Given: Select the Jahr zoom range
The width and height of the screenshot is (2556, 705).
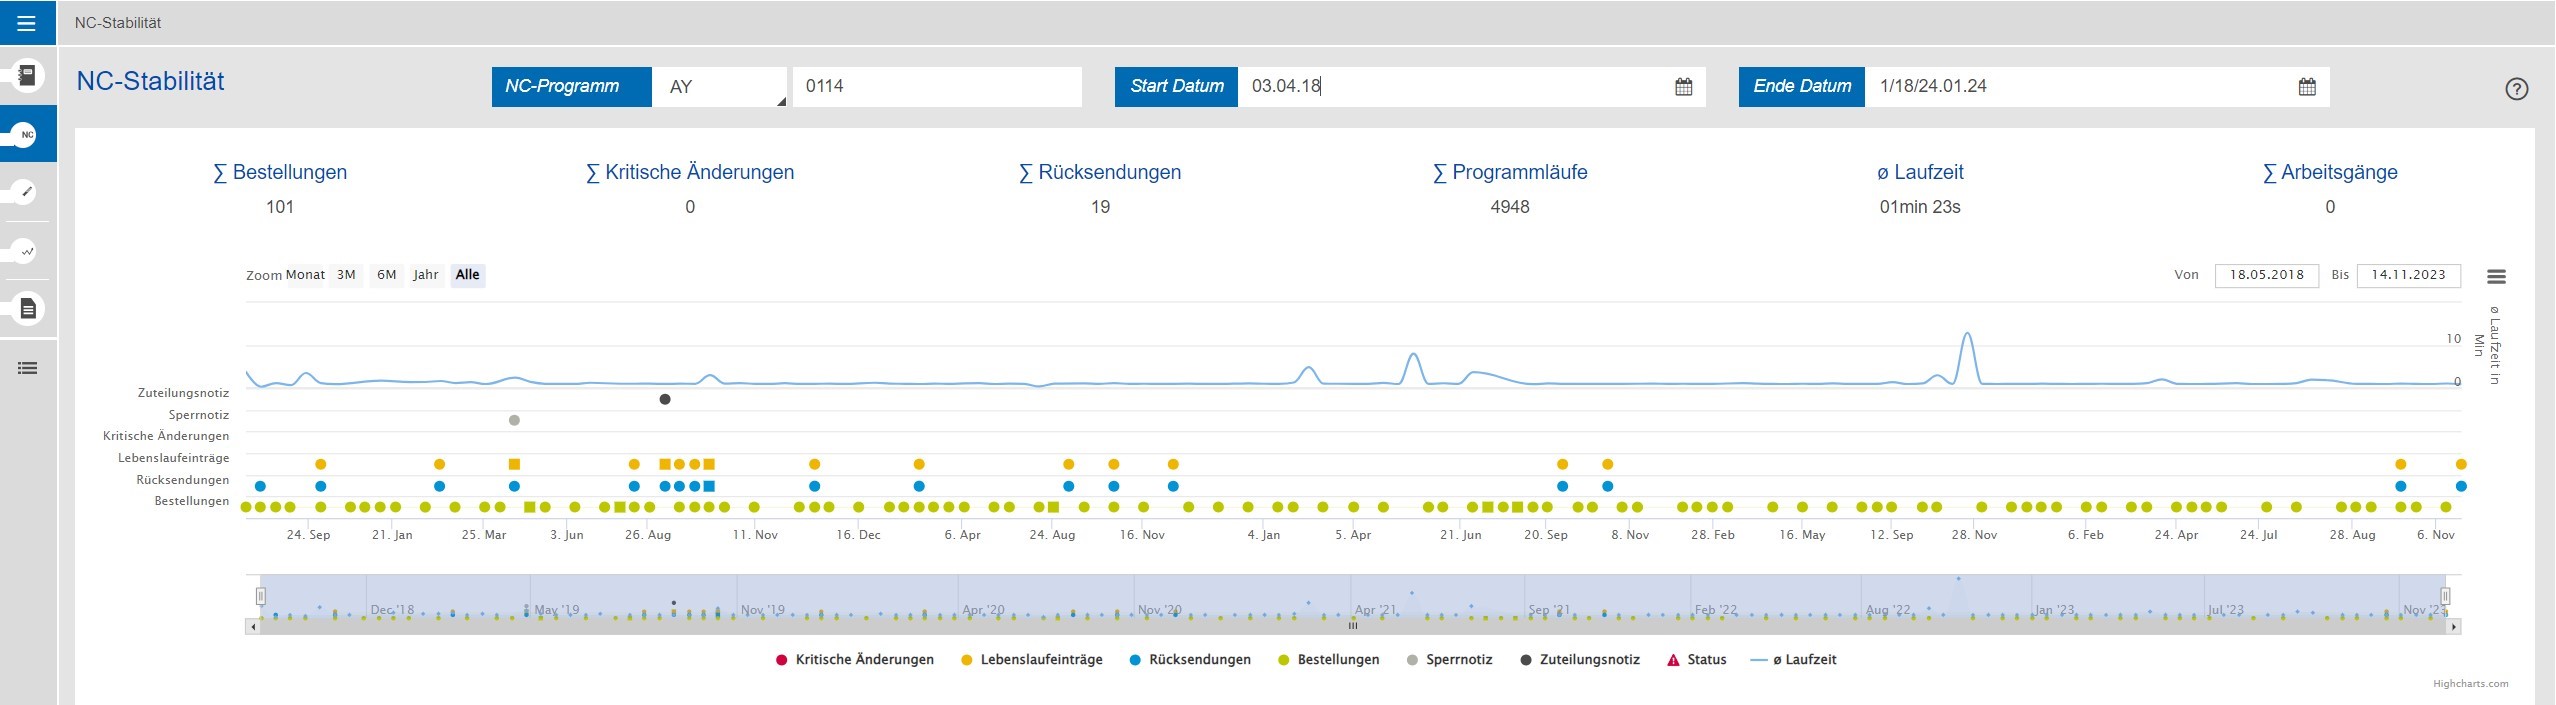Looking at the screenshot, I should point(425,275).
